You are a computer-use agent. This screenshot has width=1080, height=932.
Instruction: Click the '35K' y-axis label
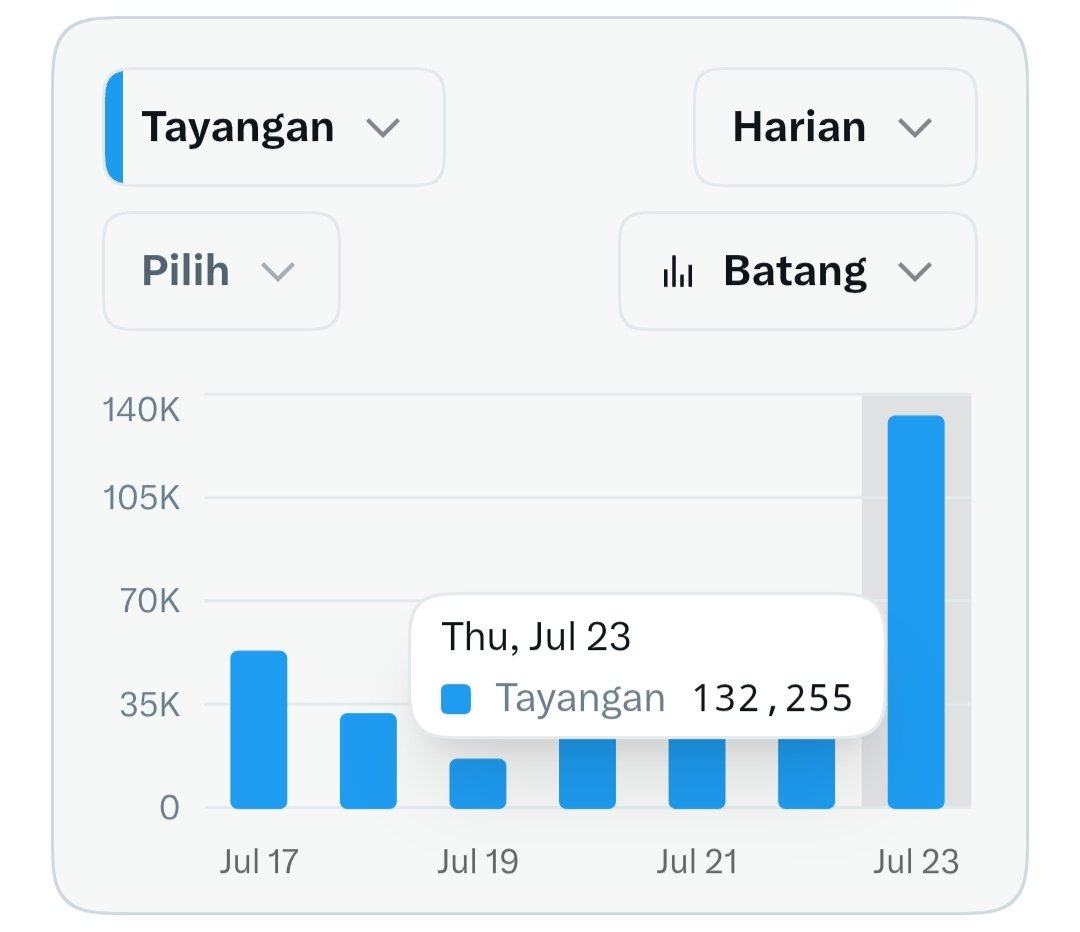150,705
